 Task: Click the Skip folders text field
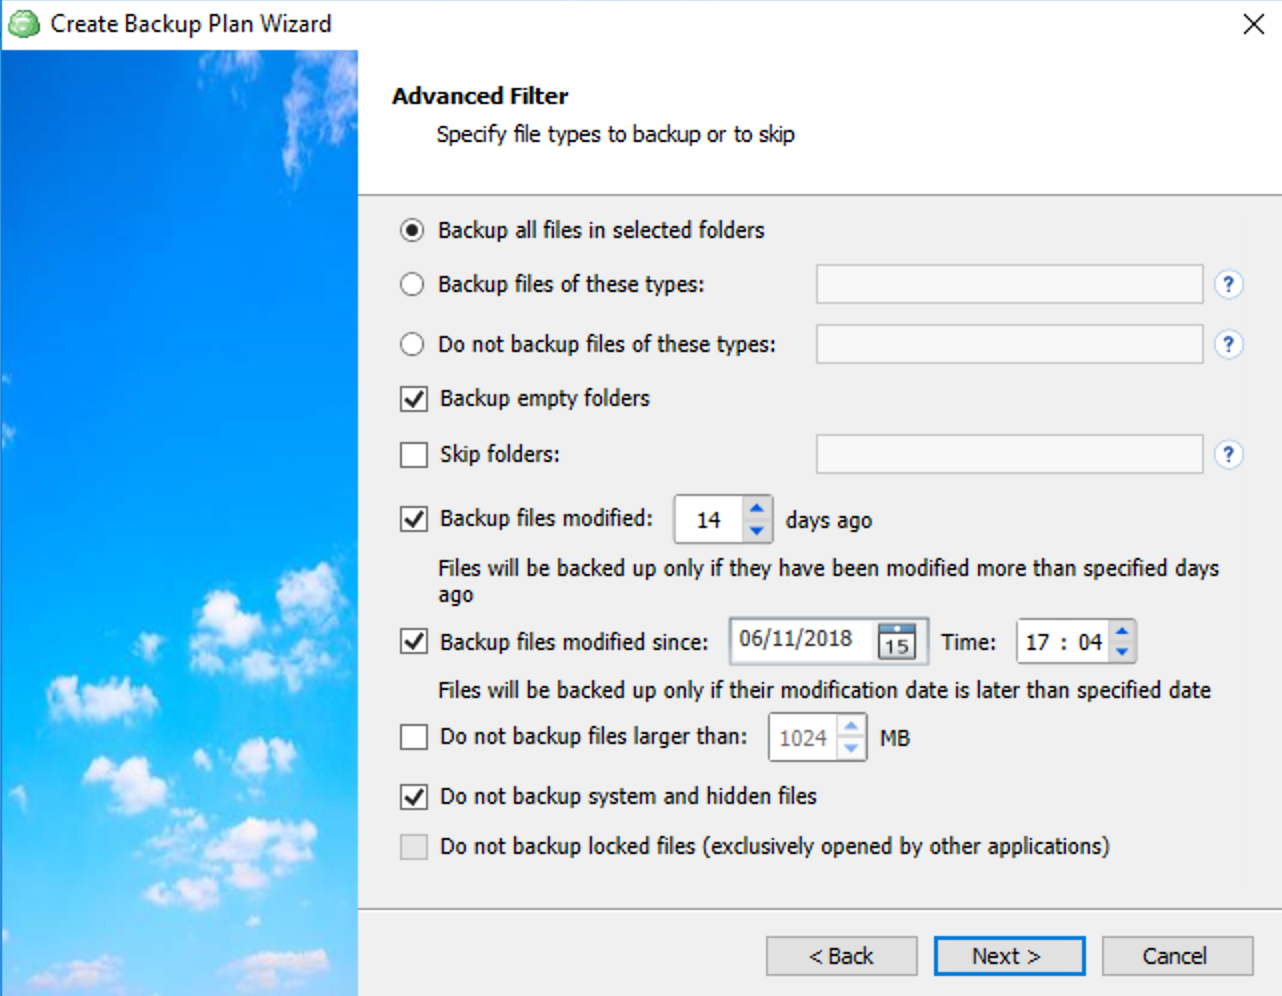(x=1009, y=454)
